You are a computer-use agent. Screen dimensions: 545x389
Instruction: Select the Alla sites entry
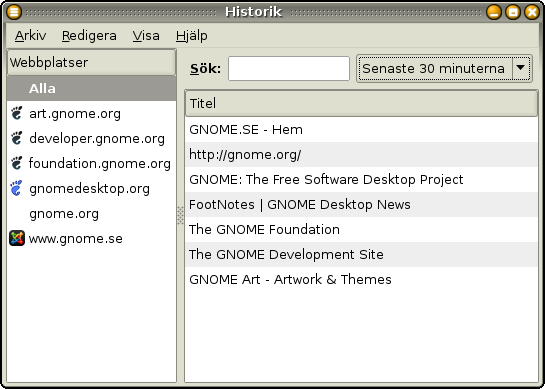[x=92, y=89]
